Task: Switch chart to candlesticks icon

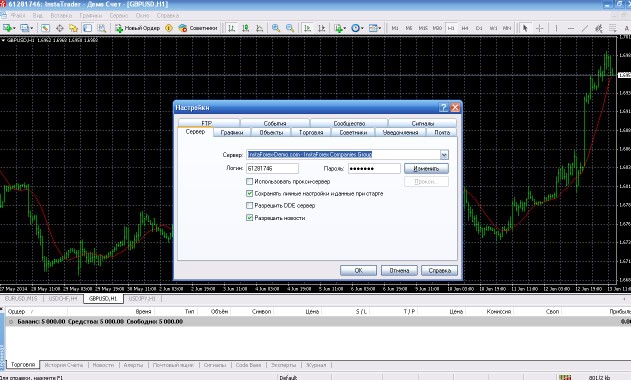Action: pyautogui.click(x=245, y=28)
